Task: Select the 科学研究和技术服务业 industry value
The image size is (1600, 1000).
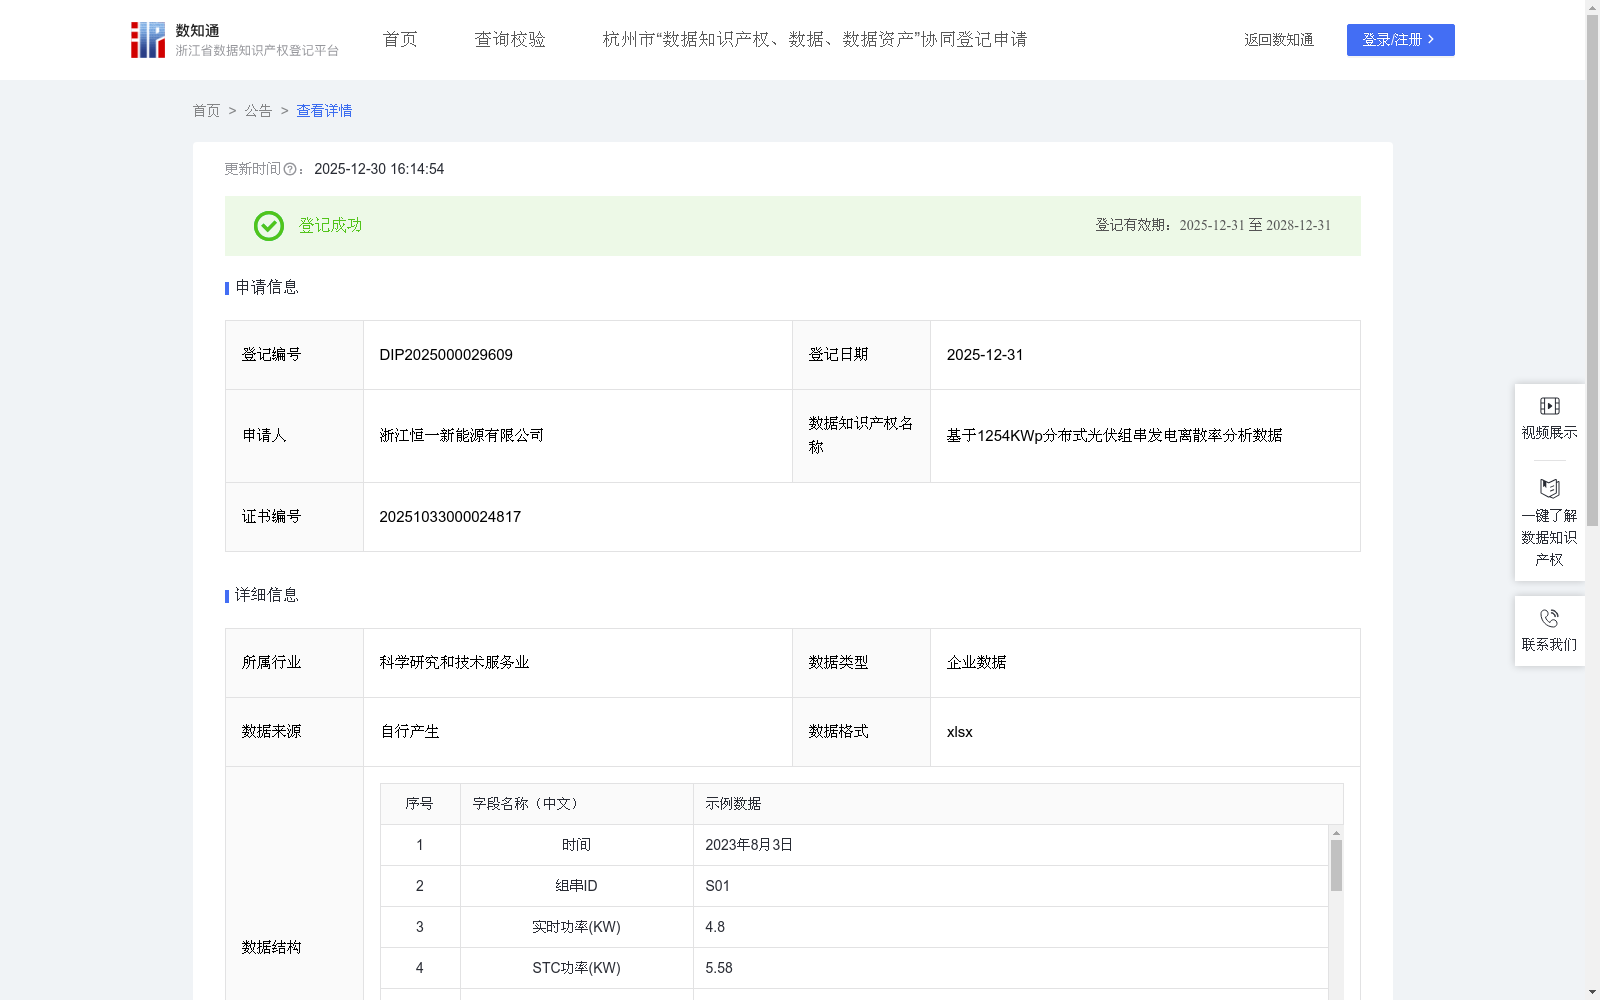Action: [x=454, y=663]
